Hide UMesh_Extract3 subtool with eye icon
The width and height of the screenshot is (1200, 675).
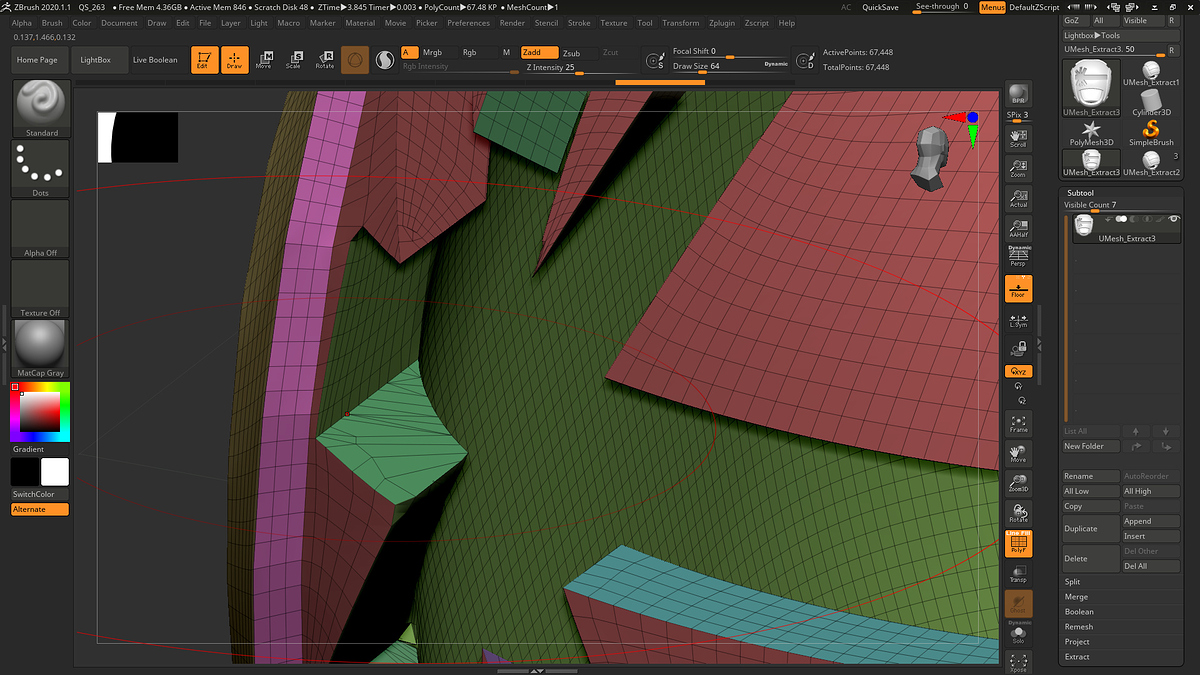1173,218
